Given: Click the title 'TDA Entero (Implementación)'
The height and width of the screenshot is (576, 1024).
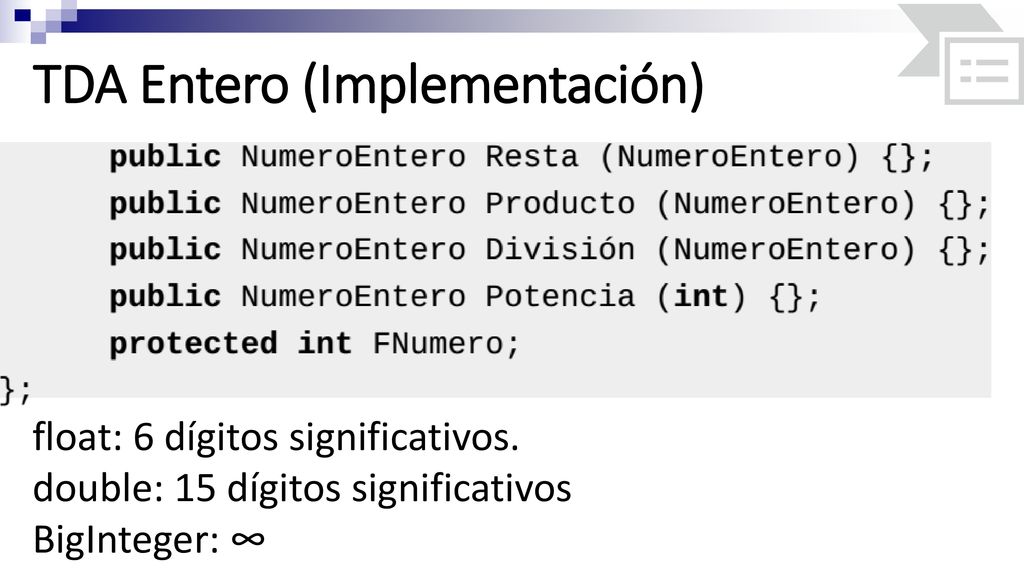Looking at the screenshot, I should [x=368, y=85].
